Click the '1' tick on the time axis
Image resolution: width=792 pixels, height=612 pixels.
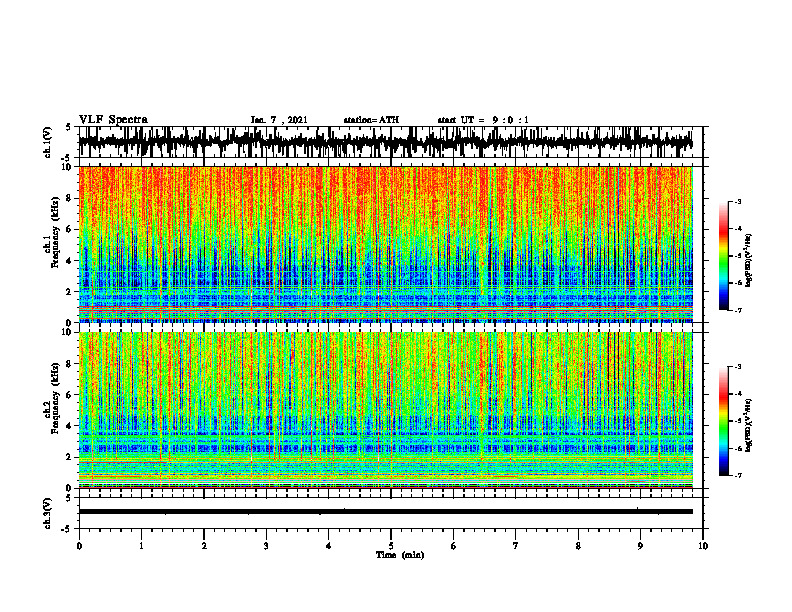[x=141, y=546]
